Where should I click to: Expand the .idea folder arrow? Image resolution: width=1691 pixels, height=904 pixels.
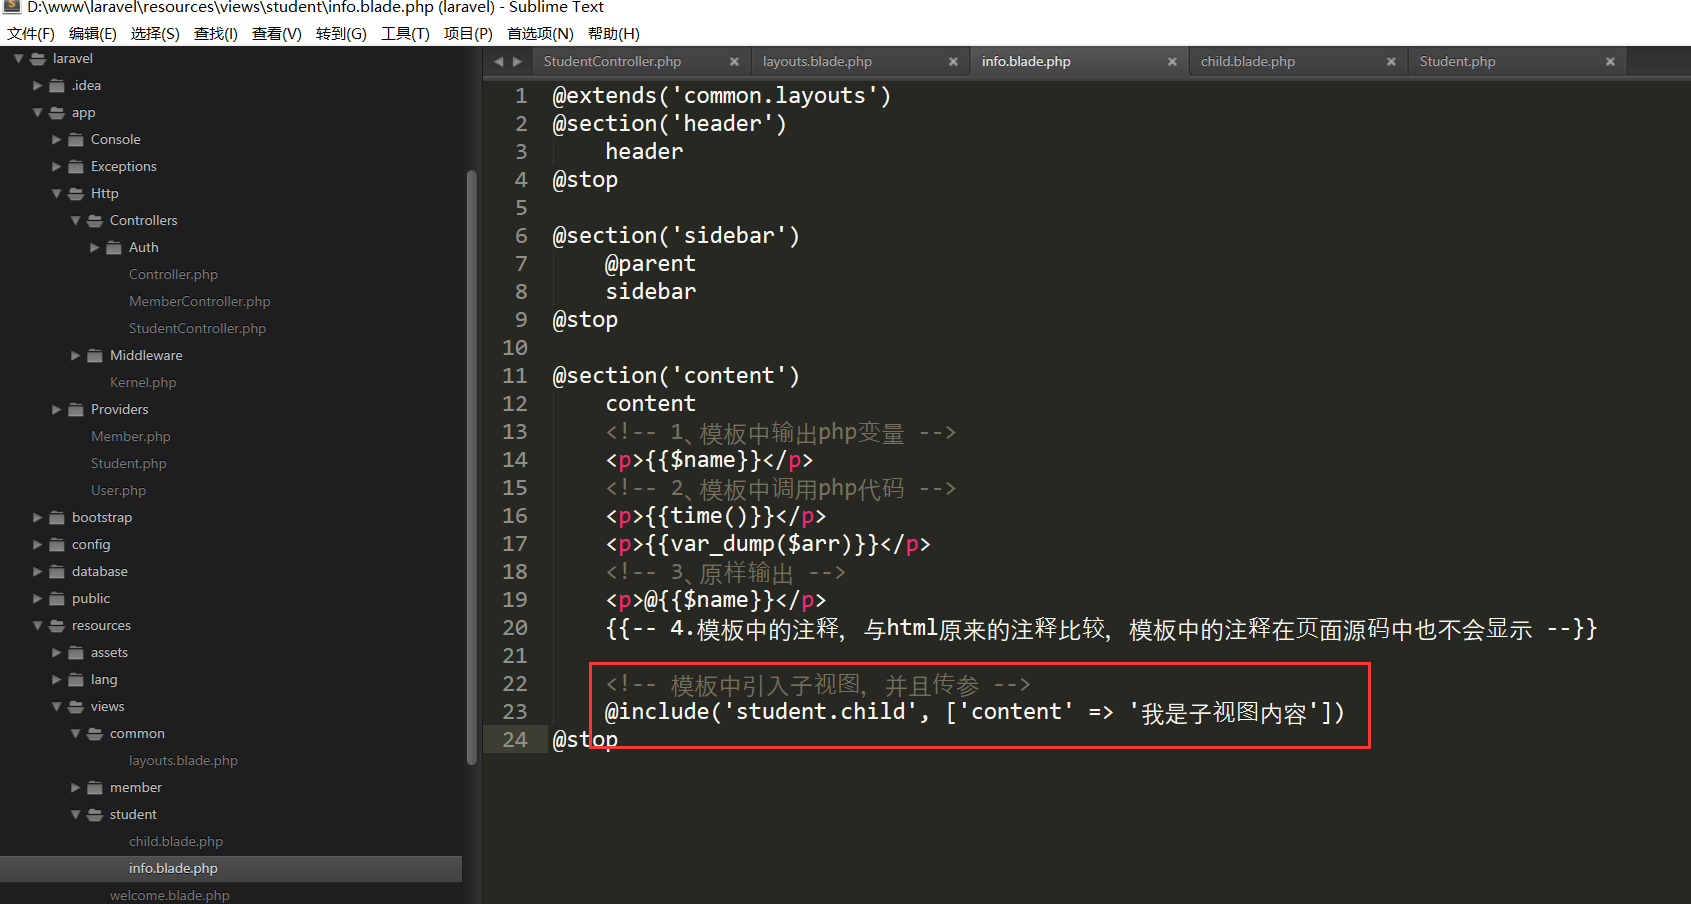click(x=38, y=86)
